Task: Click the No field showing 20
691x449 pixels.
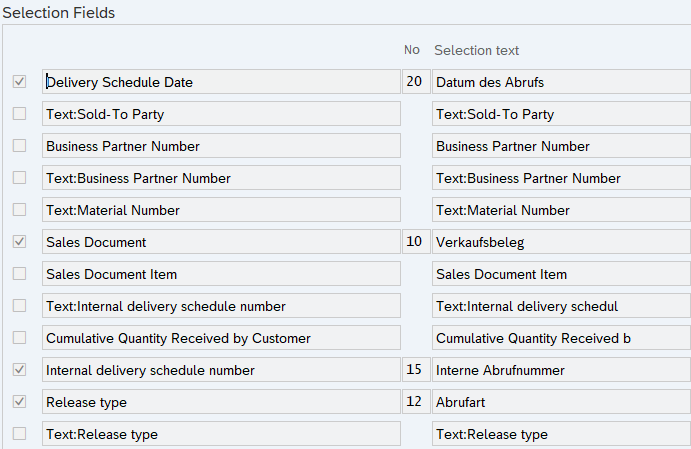Action: point(414,82)
